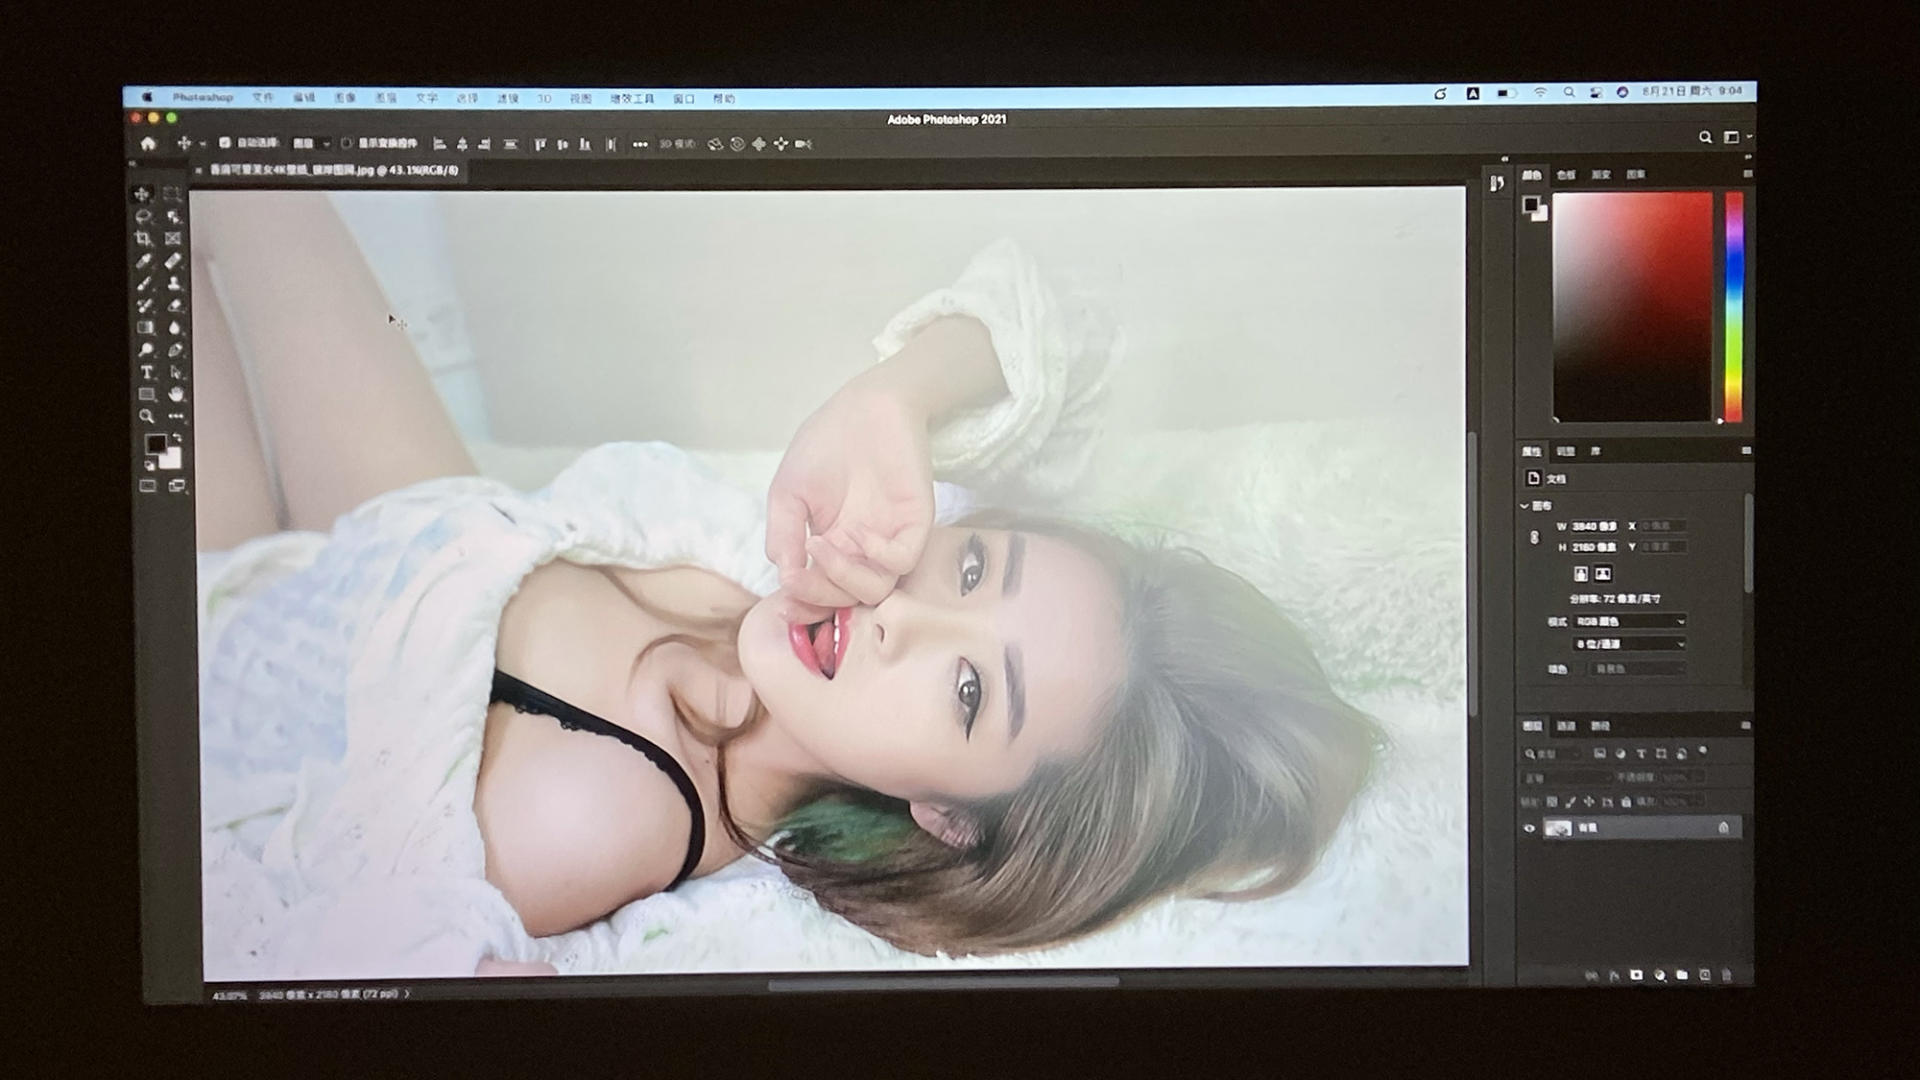Select the Lasso tool

144,217
